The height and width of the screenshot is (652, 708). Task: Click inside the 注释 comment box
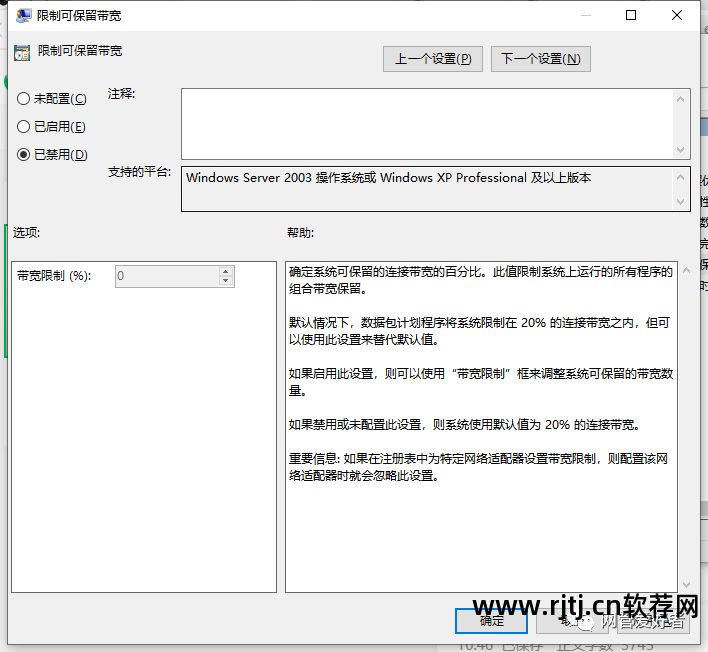427,124
